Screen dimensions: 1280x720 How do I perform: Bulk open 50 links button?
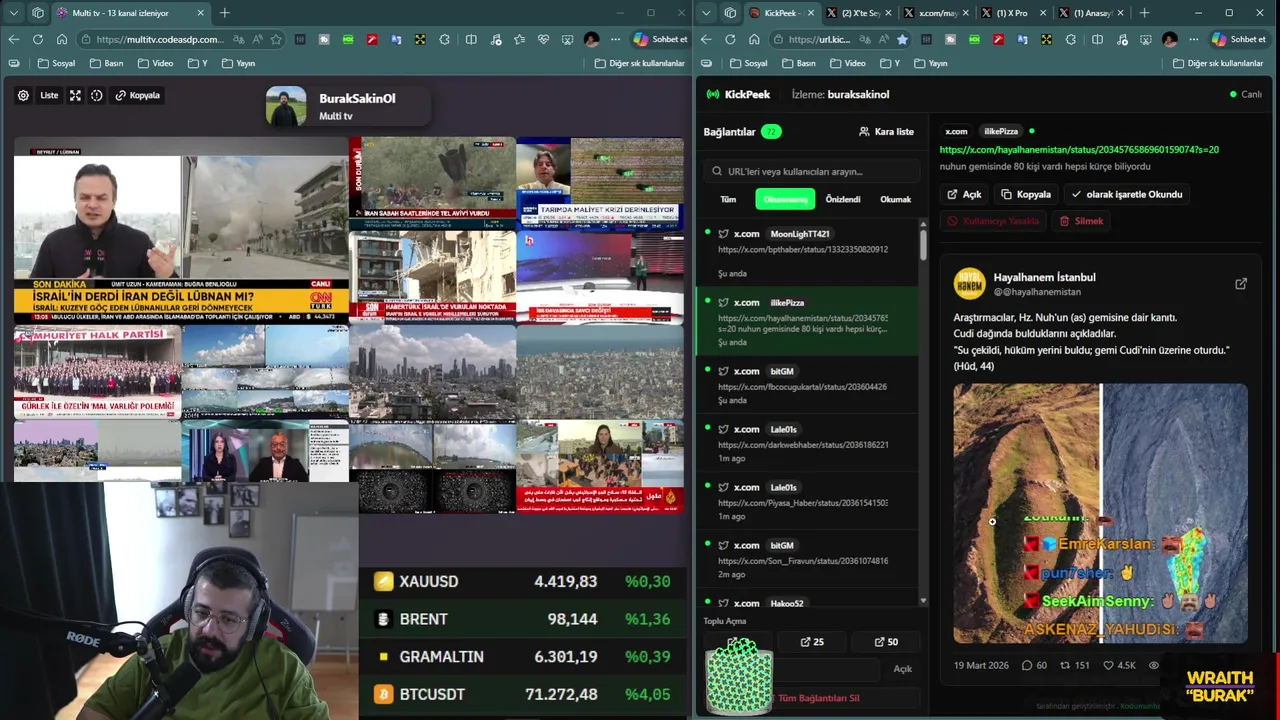pos(886,642)
